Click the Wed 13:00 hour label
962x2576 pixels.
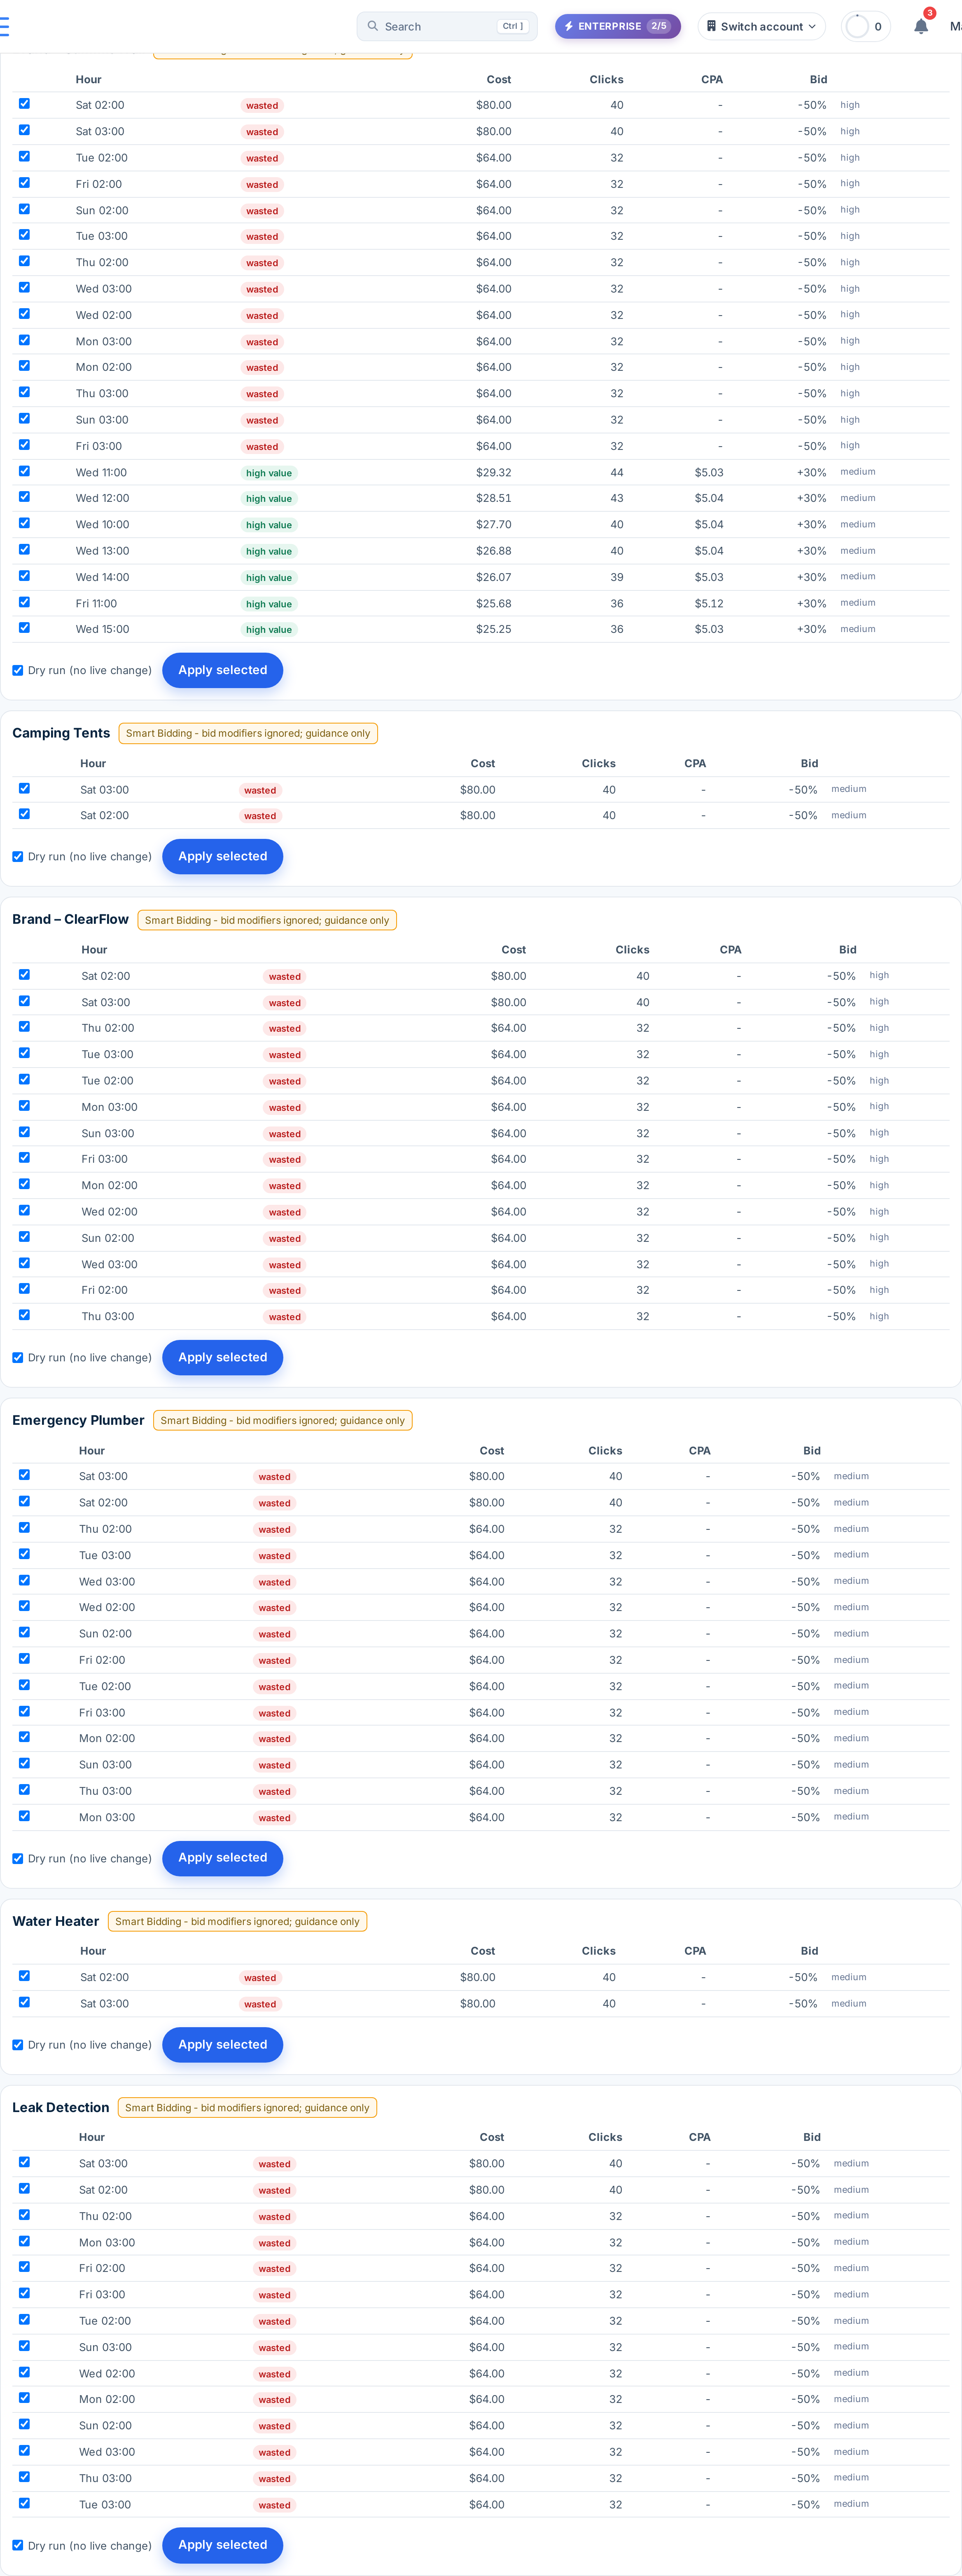pos(102,551)
